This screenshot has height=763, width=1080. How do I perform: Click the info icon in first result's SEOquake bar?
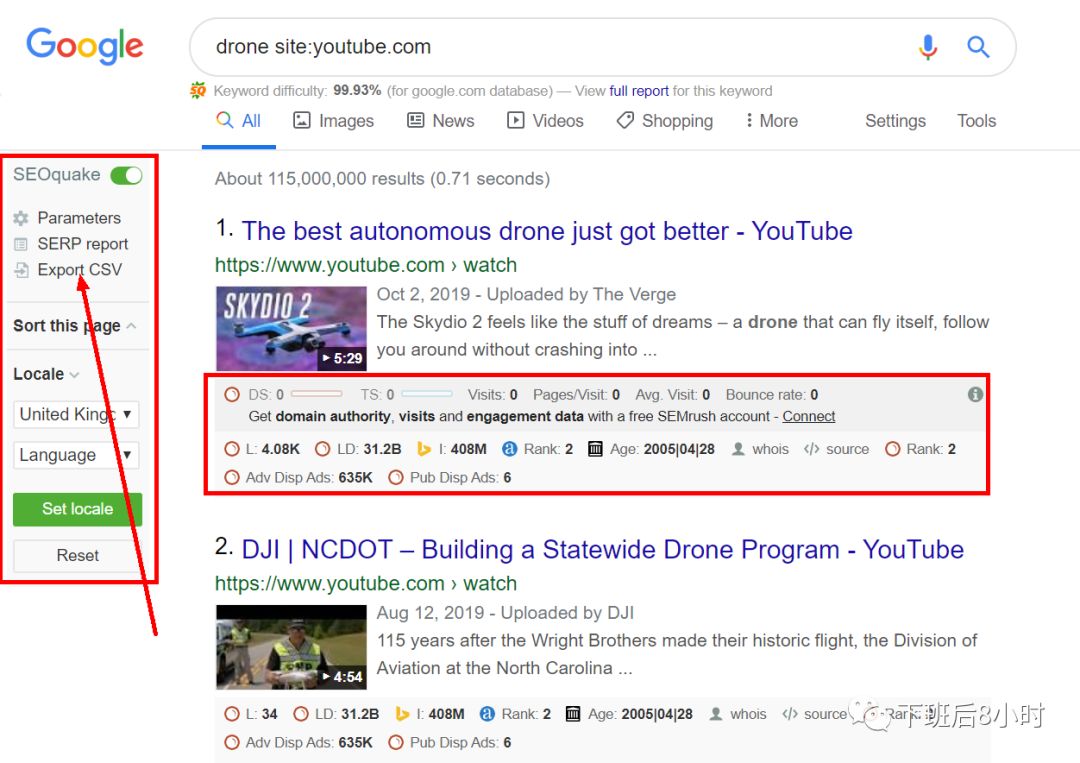pyautogui.click(x=975, y=395)
